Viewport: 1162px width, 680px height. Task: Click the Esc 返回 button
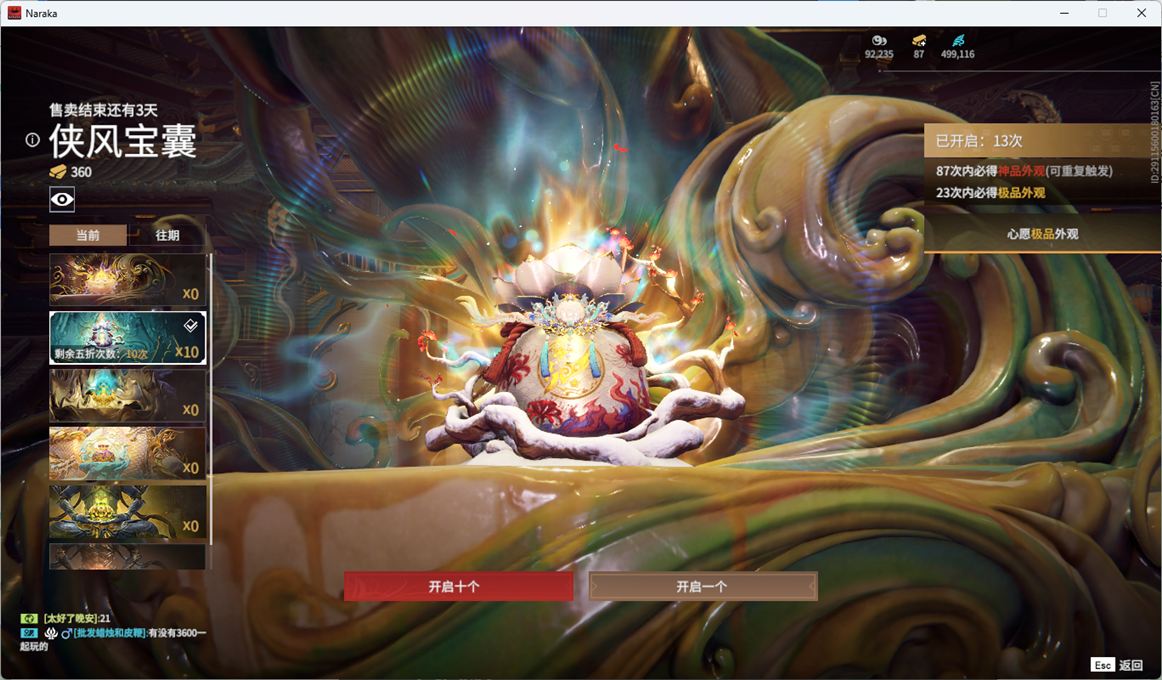pos(1118,664)
